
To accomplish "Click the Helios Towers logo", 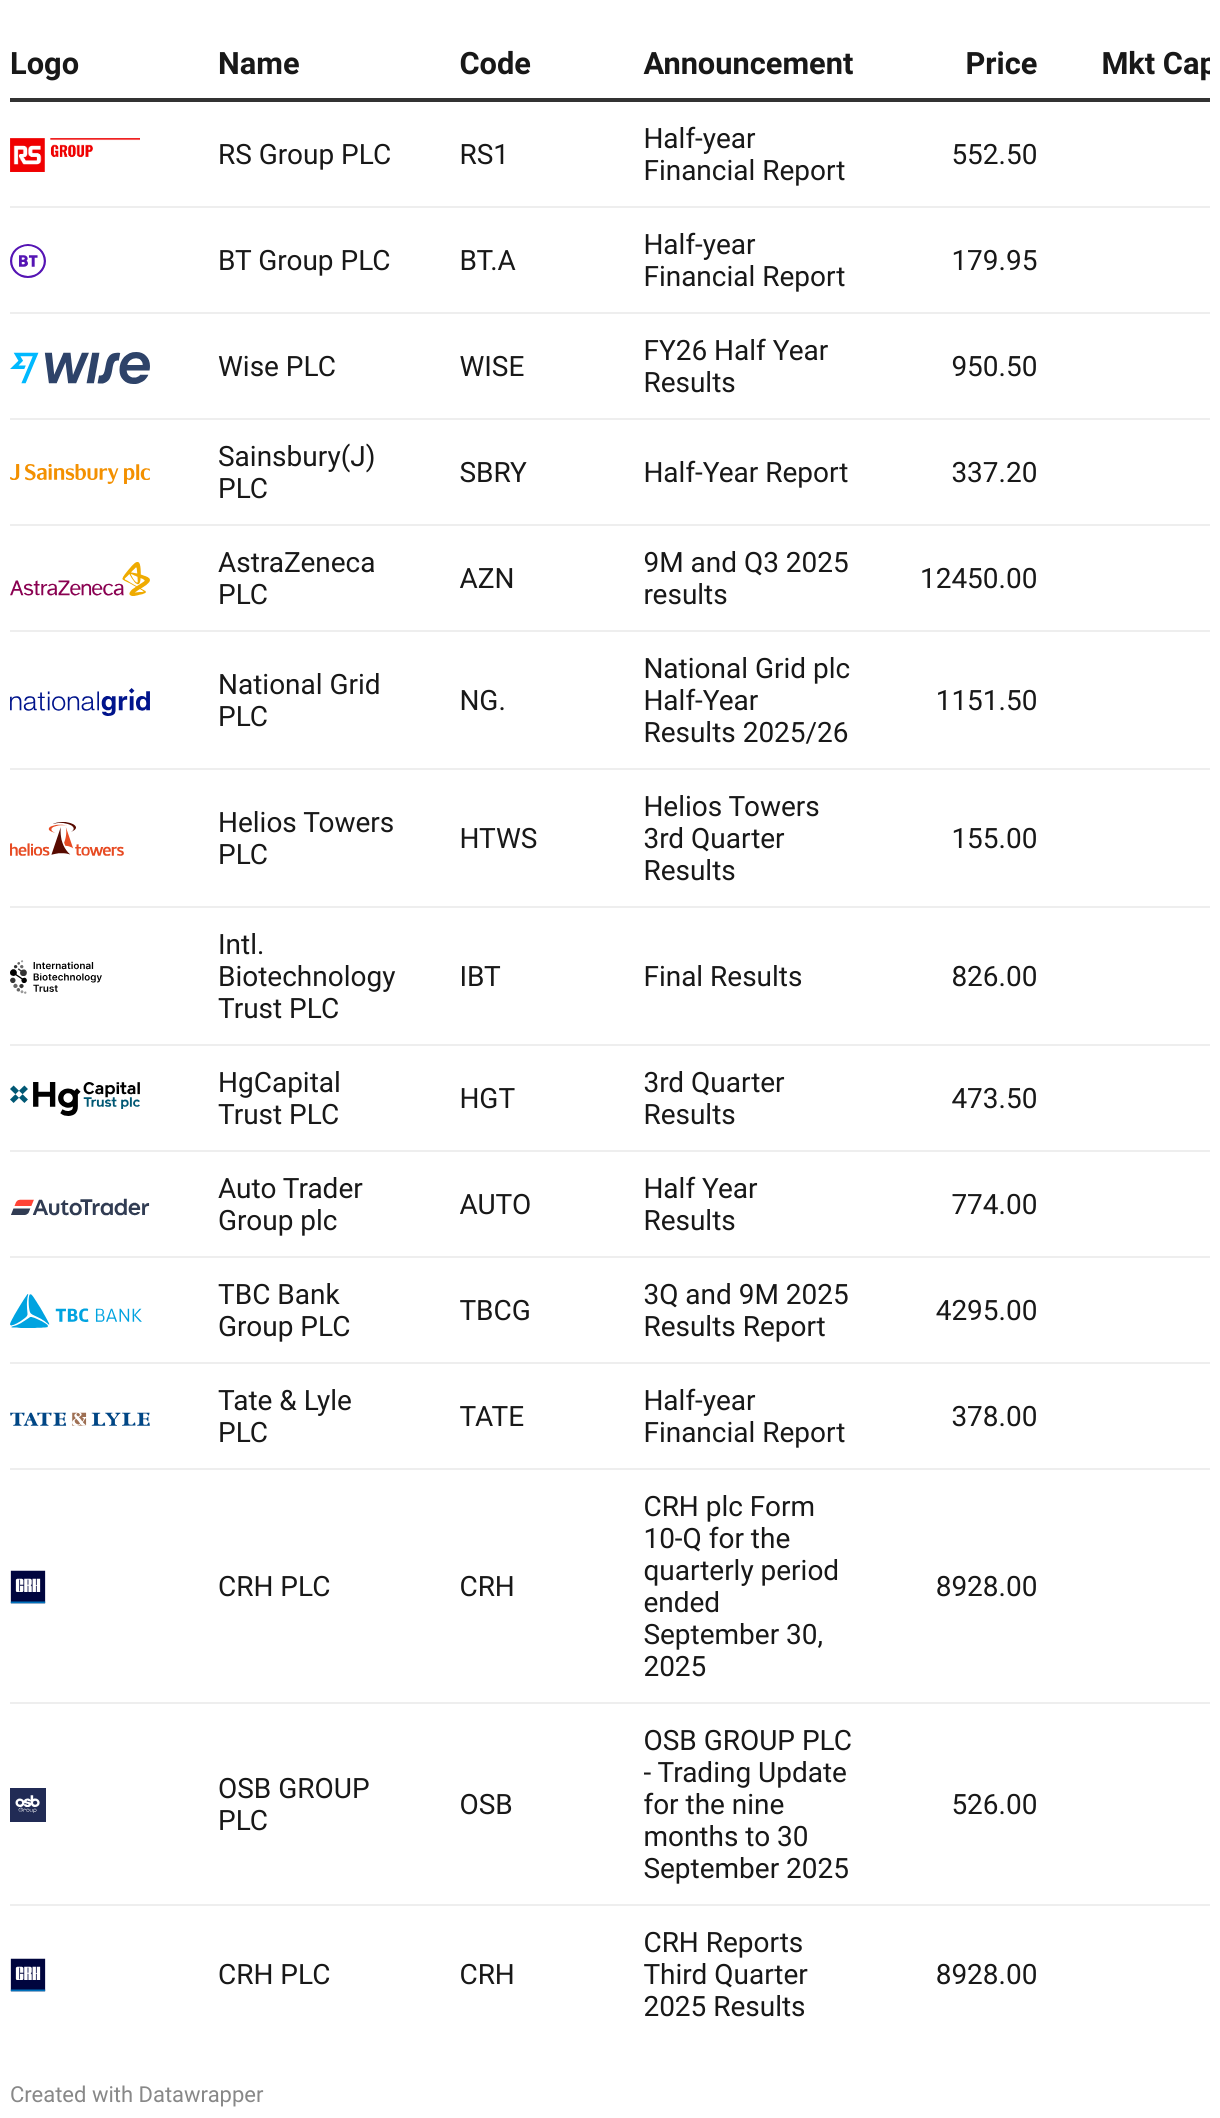I will (x=67, y=840).
